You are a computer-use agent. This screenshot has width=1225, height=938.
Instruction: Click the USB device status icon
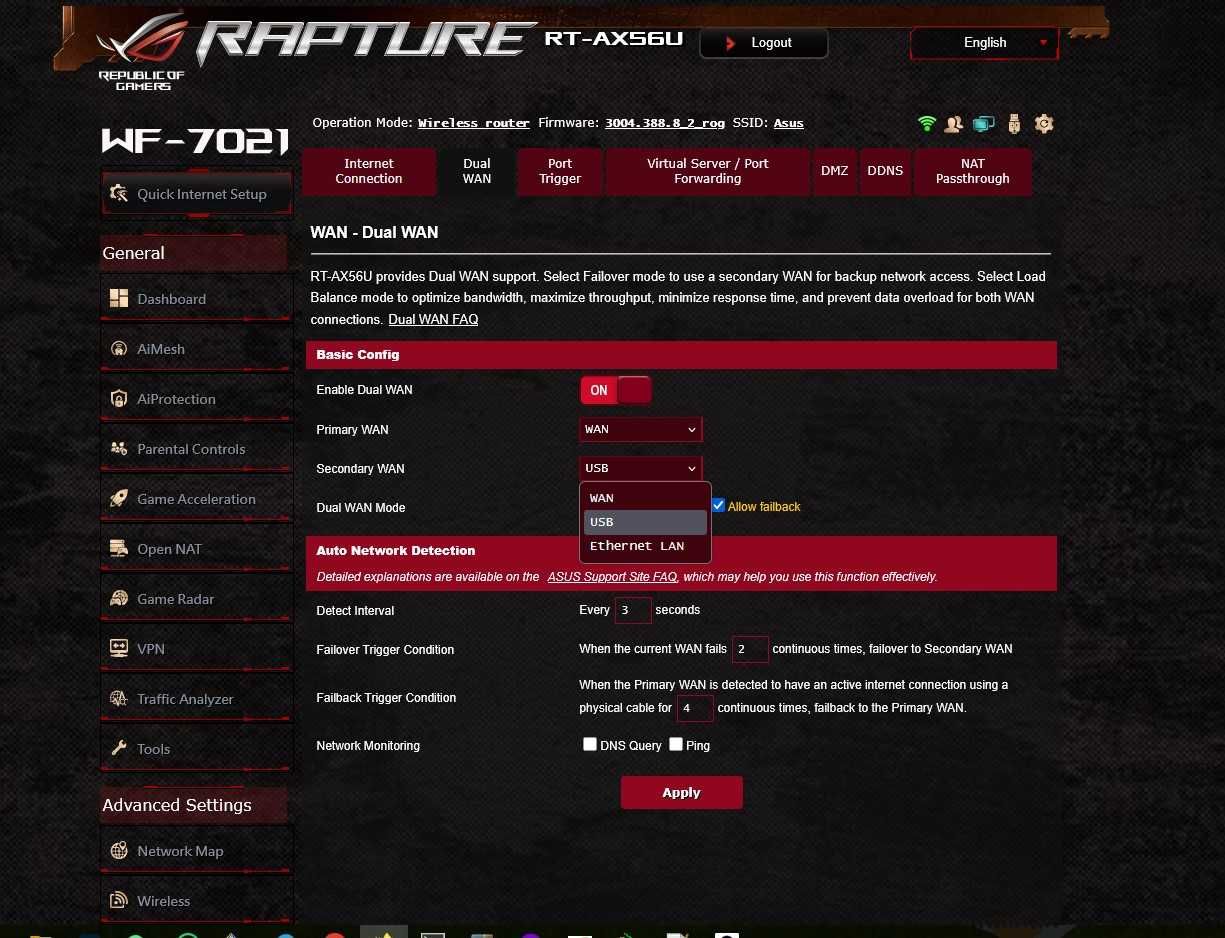coord(1015,124)
